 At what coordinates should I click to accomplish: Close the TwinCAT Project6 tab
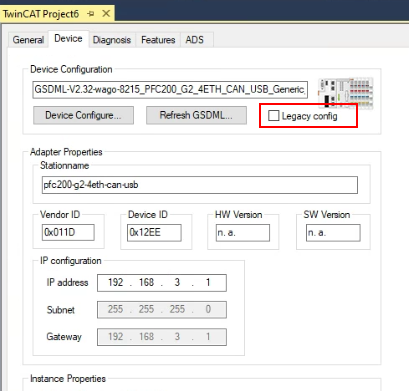pos(106,14)
